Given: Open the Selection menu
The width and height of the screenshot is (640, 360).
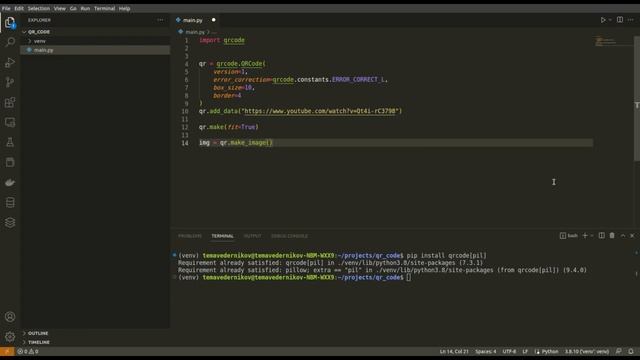Looking at the screenshot, I should point(39,8).
